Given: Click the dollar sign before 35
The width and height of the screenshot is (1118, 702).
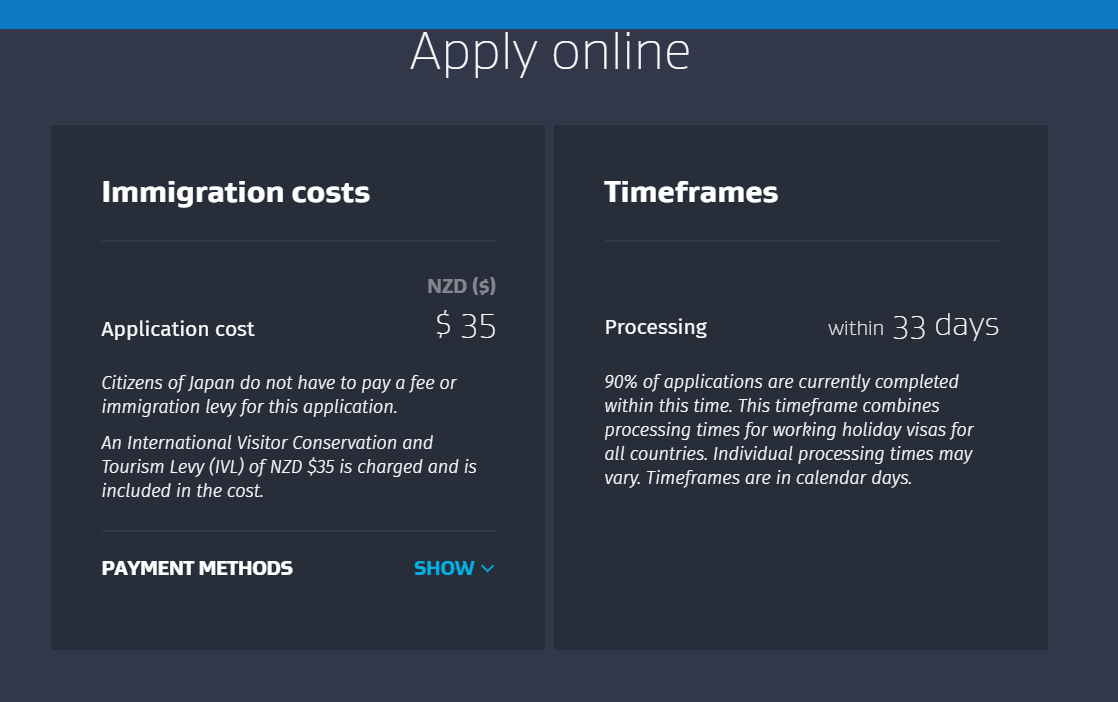Looking at the screenshot, I should (444, 326).
